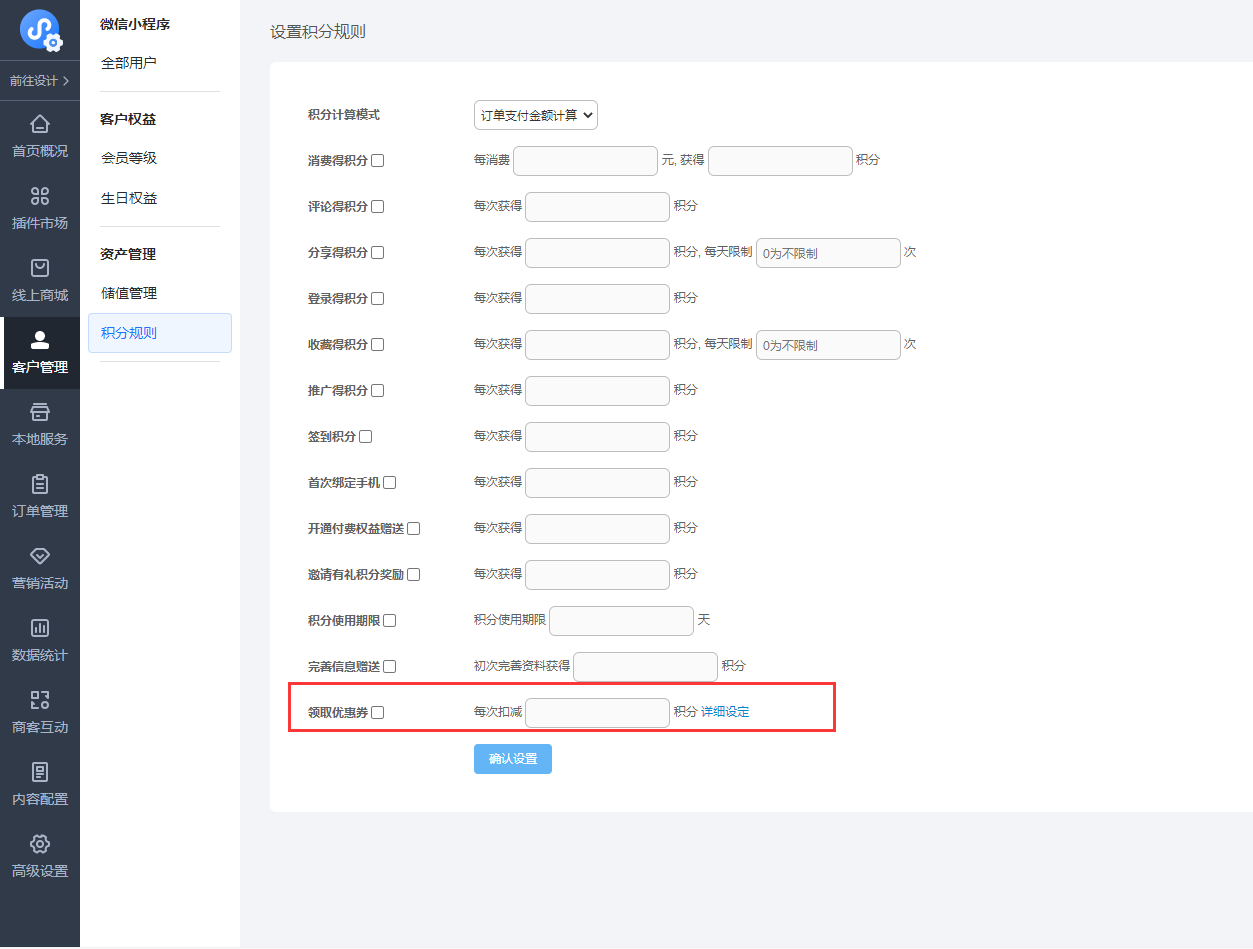Open the 积分计算模式 dropdown
1253x949 pixels.
pyautogui.click(x=535, y=115)
